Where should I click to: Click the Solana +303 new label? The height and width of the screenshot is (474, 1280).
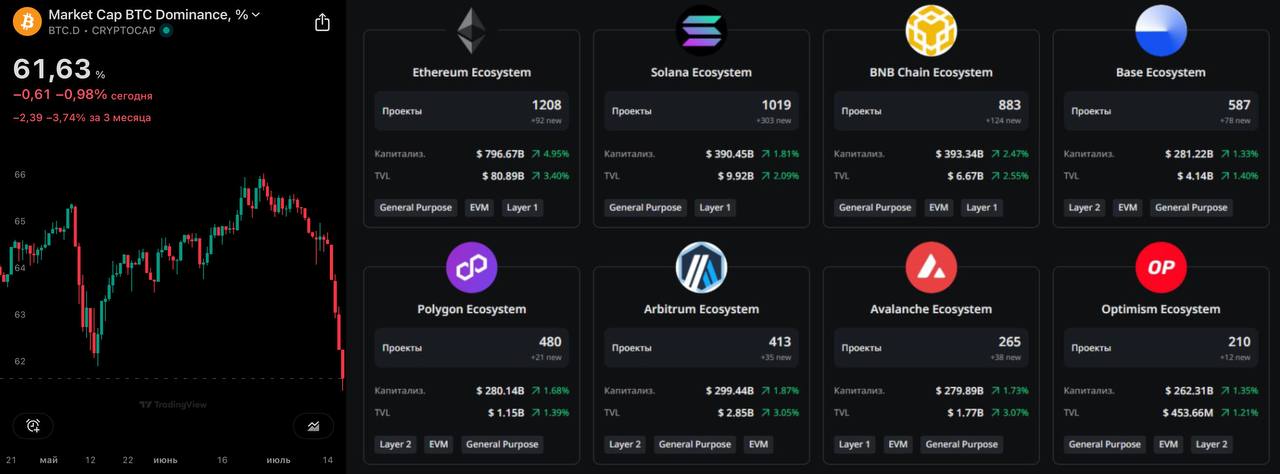pyautogui.click(x=776, y=120)
